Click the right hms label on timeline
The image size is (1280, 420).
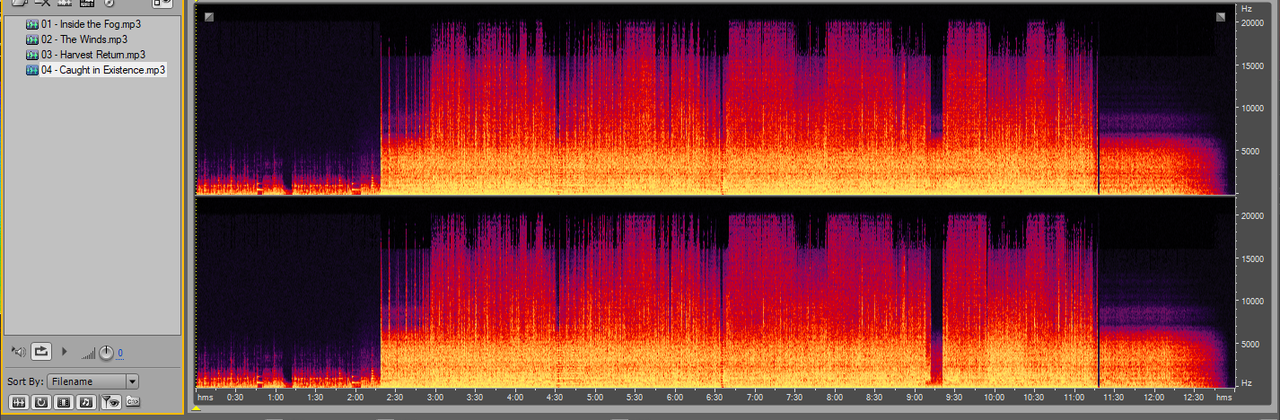tap(1223, 397)
